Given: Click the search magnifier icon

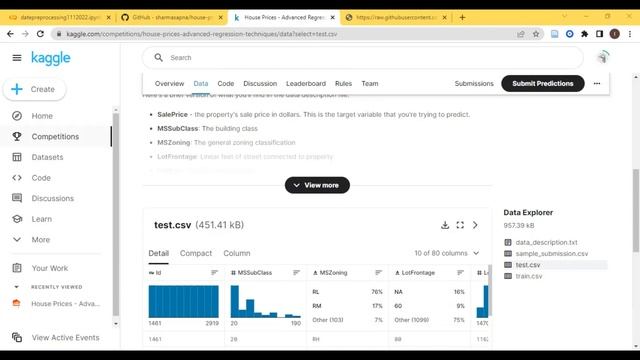Looking at the screenshot, I should pos(158,58).
